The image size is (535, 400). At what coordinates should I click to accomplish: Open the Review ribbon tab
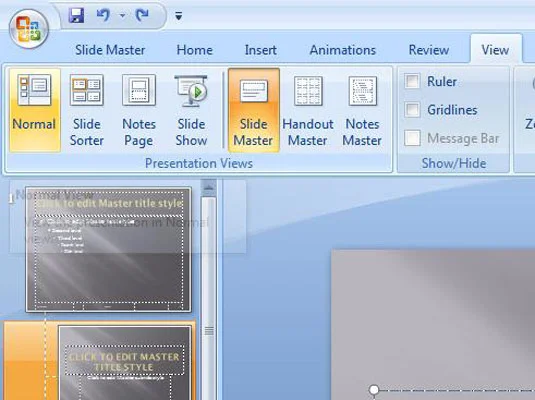(x=429, y=50)
